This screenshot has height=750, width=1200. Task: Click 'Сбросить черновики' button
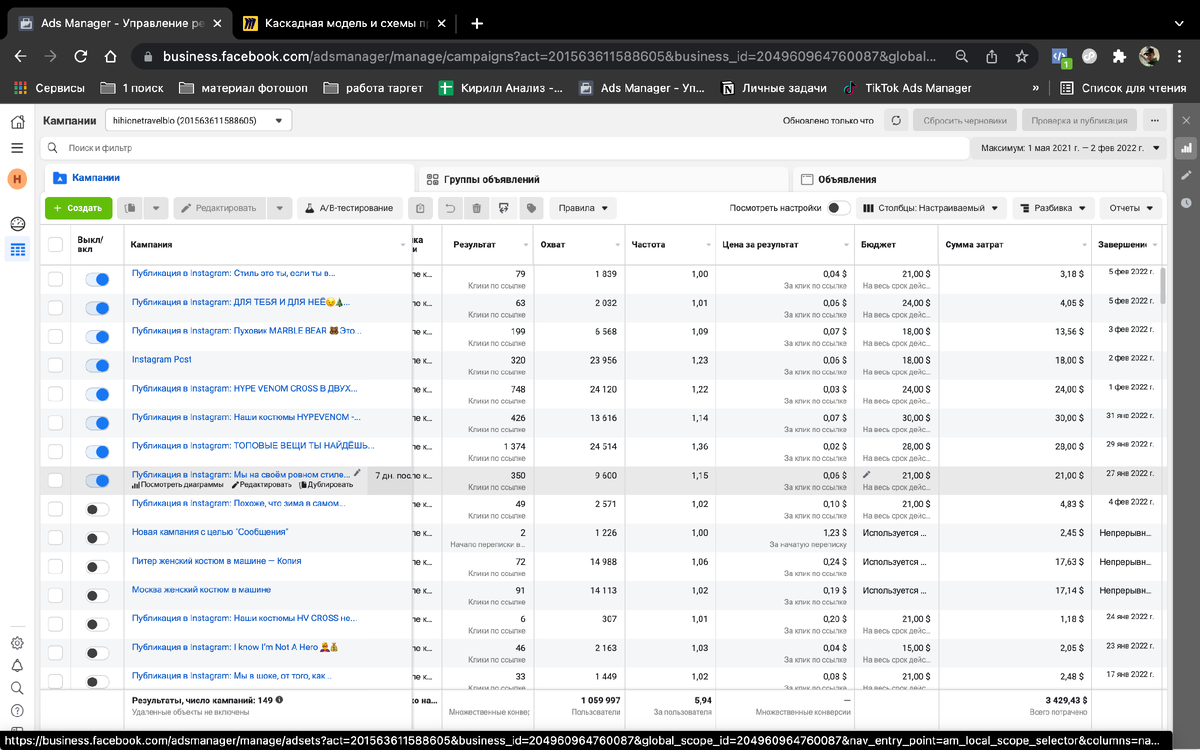pos(964,120)
